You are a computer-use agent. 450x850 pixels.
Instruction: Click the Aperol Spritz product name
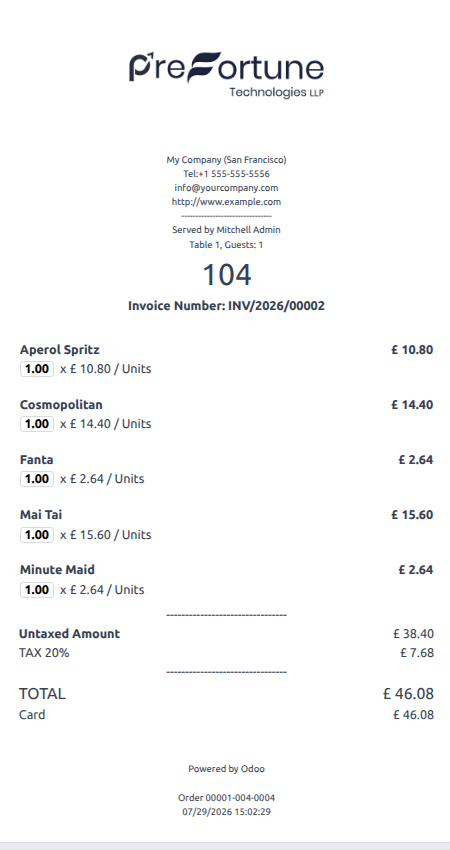(60, 350)
